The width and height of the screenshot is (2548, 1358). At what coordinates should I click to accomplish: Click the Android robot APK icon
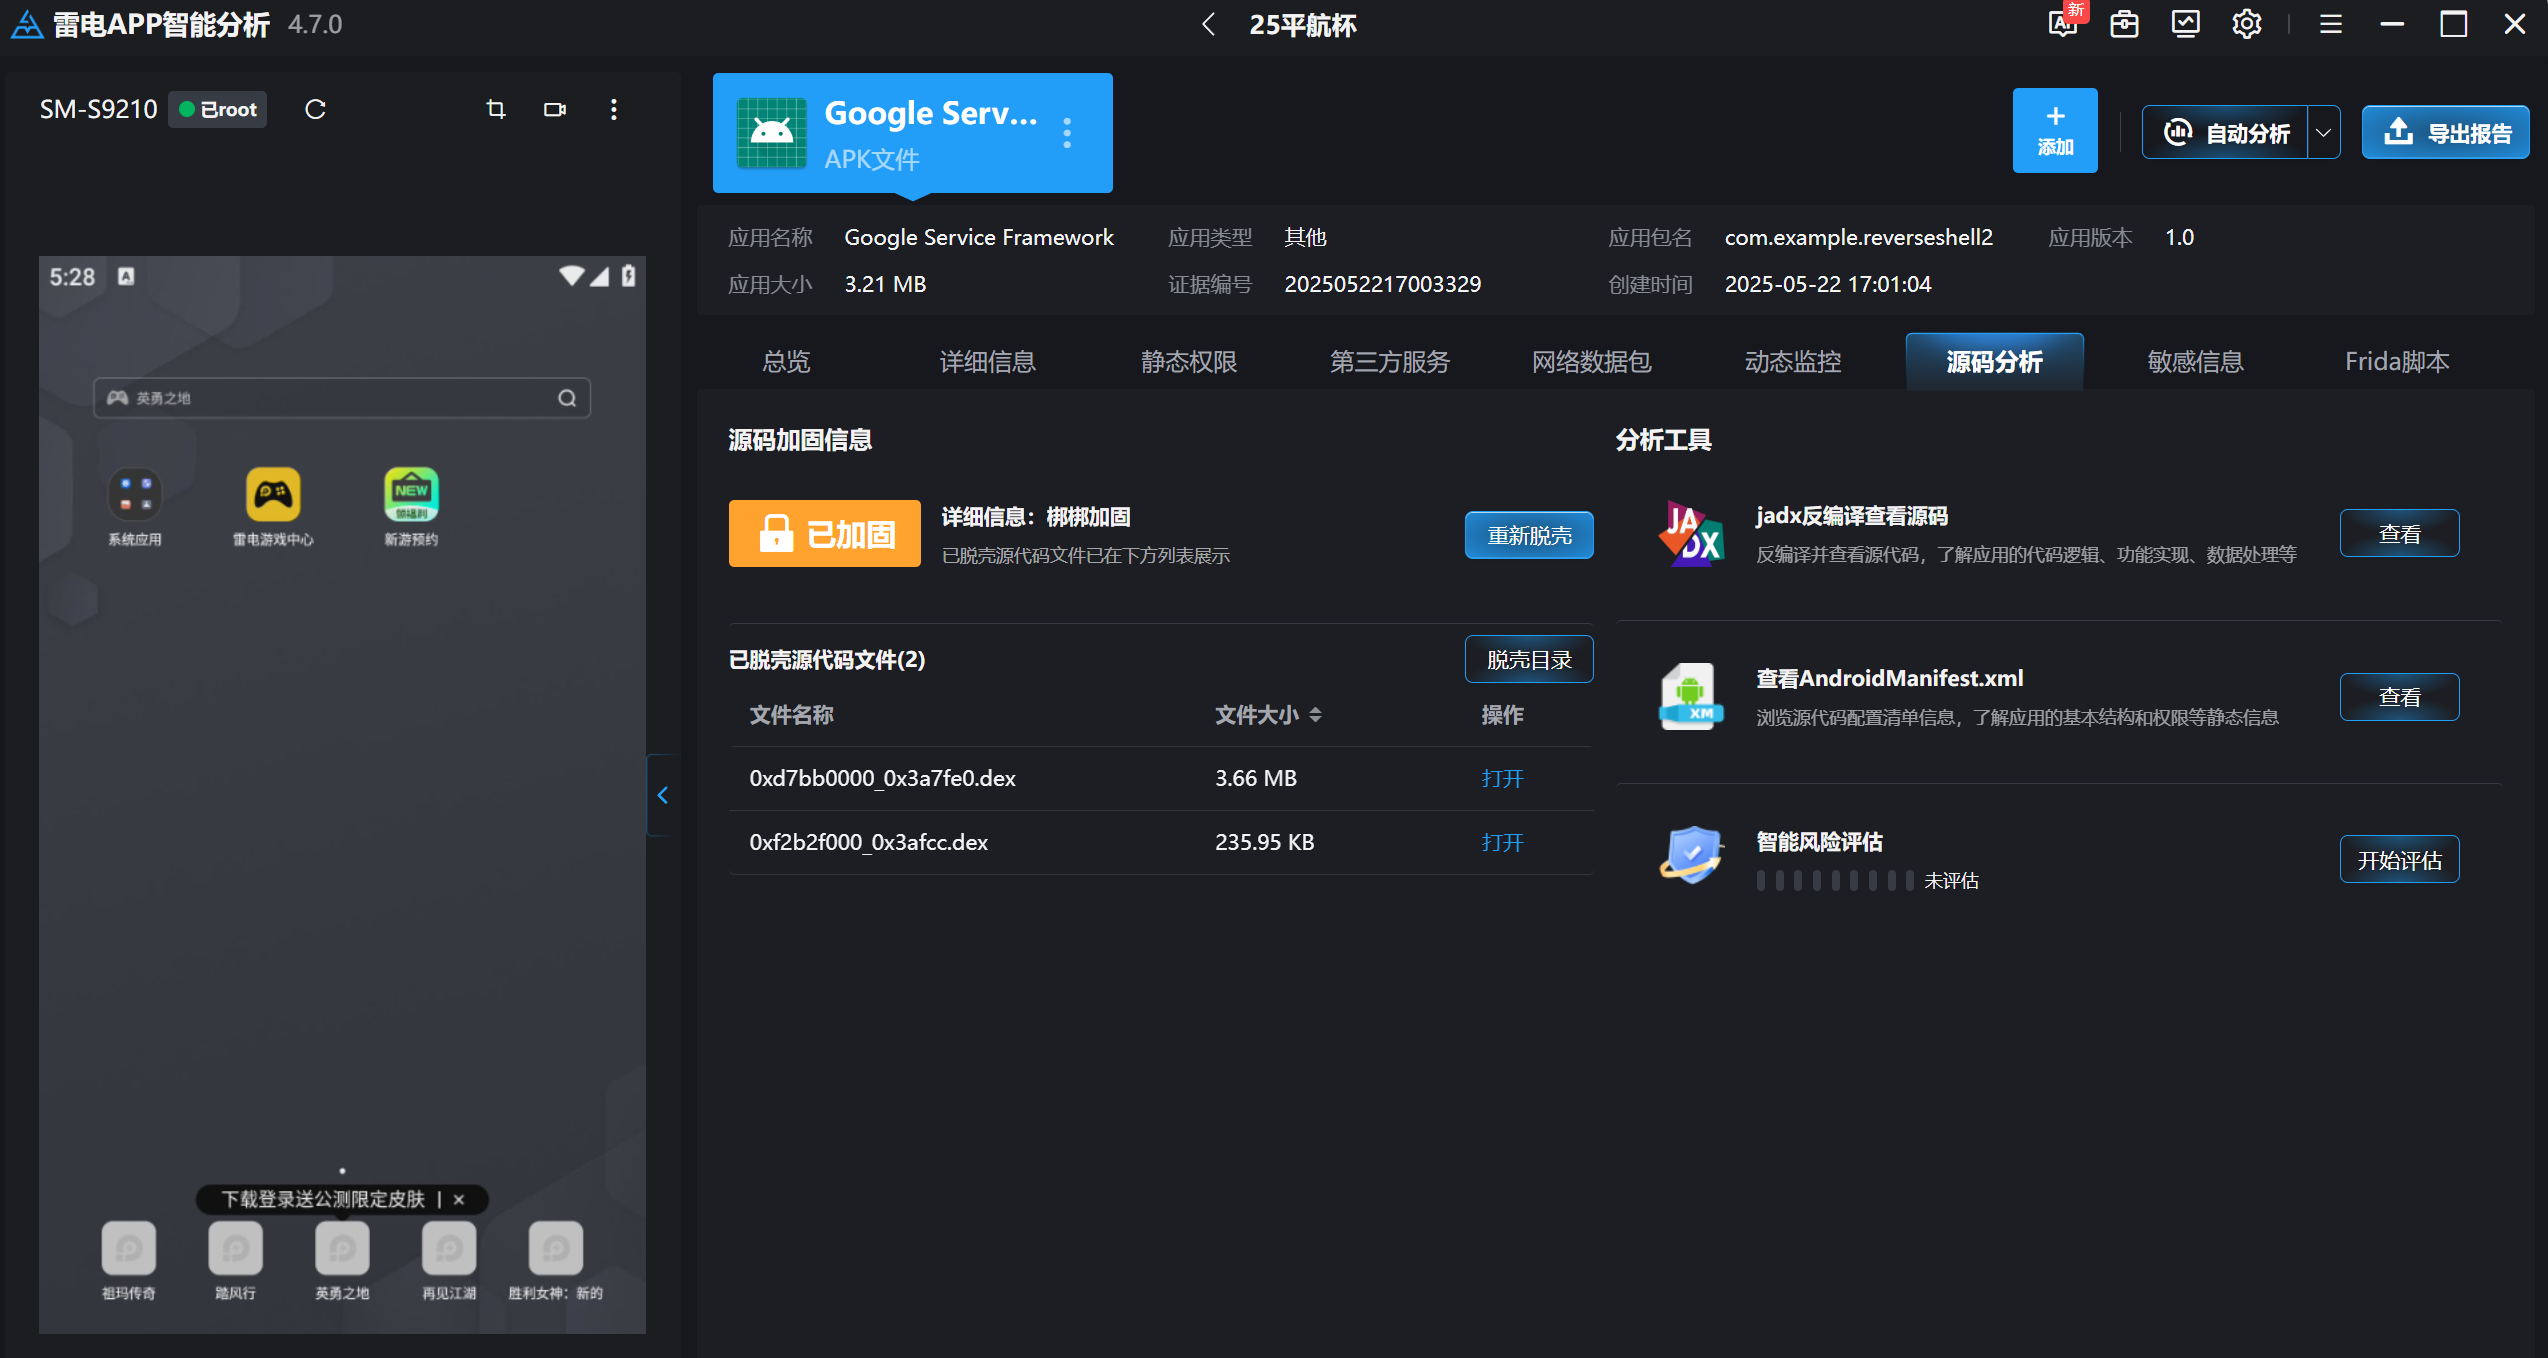[x=771, y=133]
